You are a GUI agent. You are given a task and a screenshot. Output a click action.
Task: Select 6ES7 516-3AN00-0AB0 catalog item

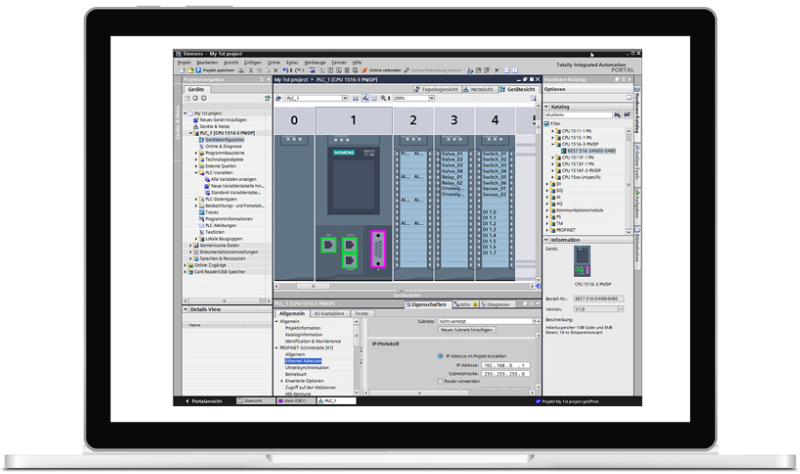[591, 151]
